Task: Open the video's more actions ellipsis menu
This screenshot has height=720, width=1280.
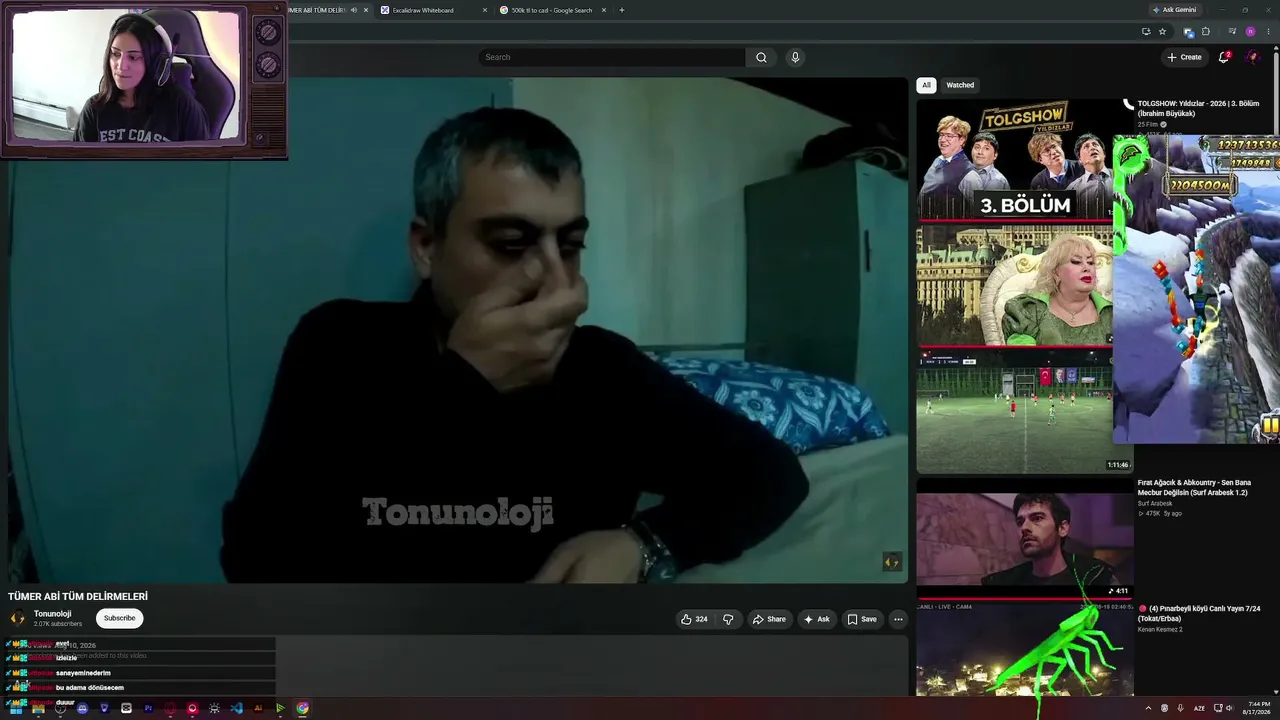Action: [x=898, y=619]
